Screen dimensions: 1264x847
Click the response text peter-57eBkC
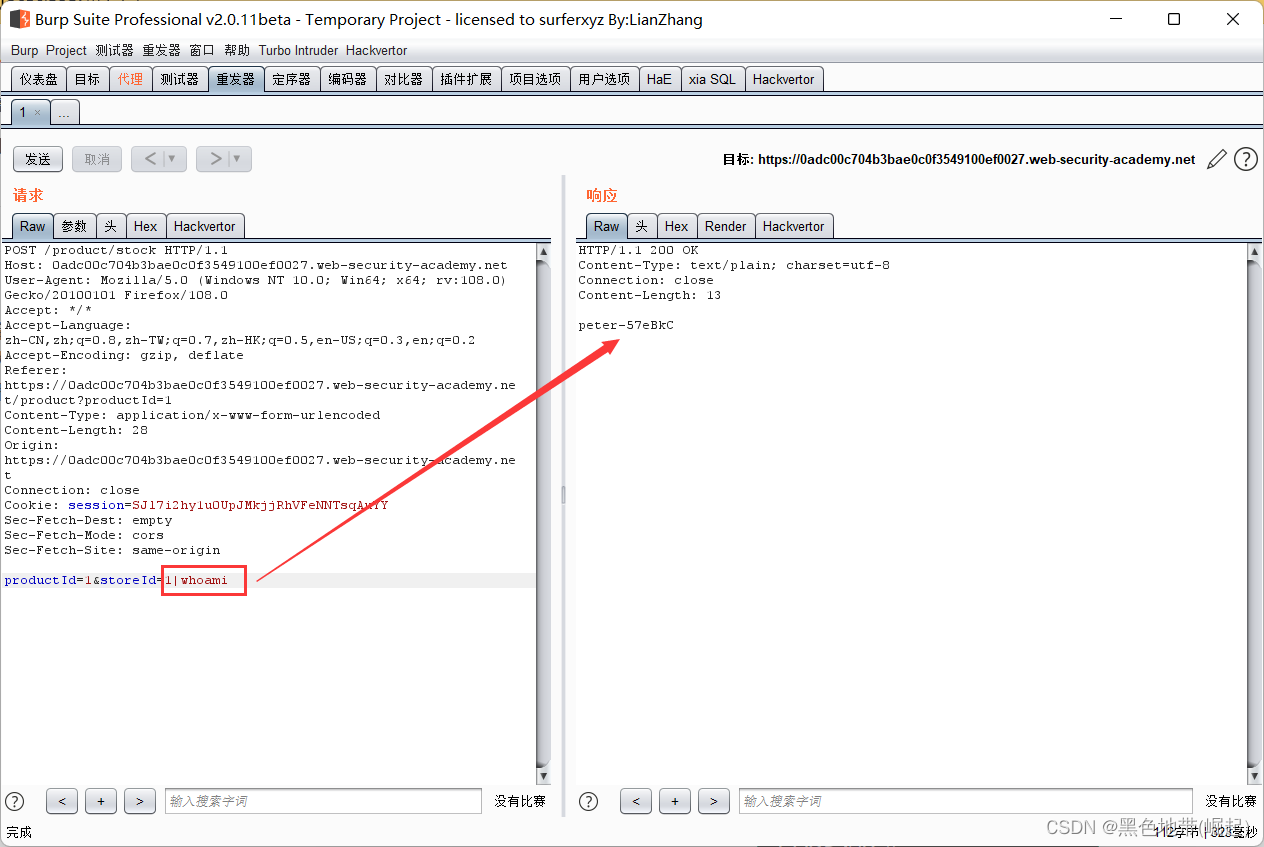[x=626, y=325]
